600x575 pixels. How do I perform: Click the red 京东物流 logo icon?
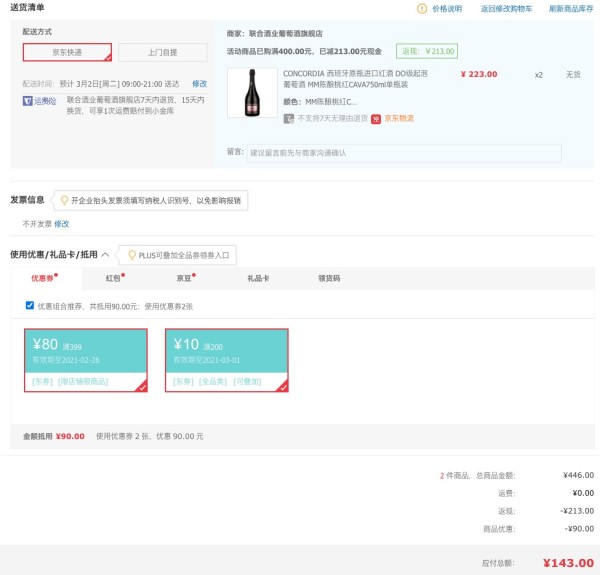[x=376, y=119]
